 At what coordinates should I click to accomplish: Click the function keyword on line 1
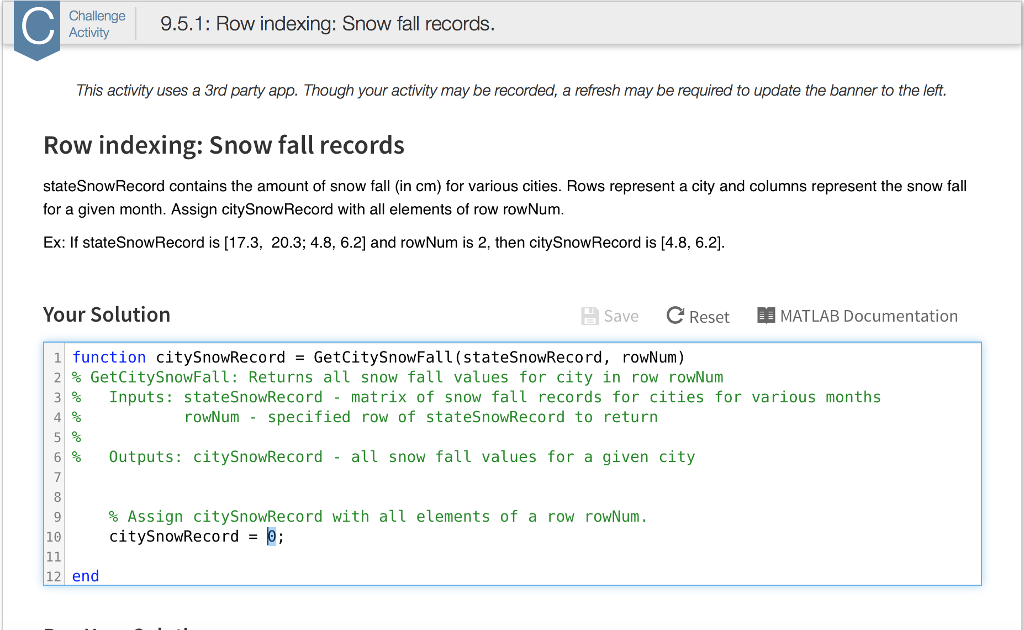pyautogui.click(x=109, y=357)
